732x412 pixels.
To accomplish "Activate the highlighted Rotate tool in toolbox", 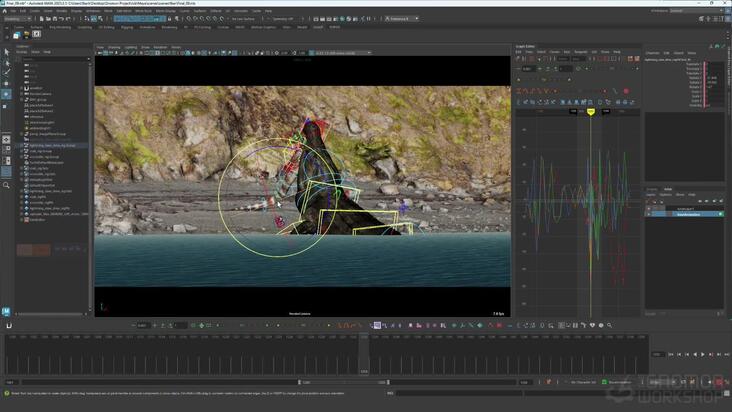I will 7,94.
